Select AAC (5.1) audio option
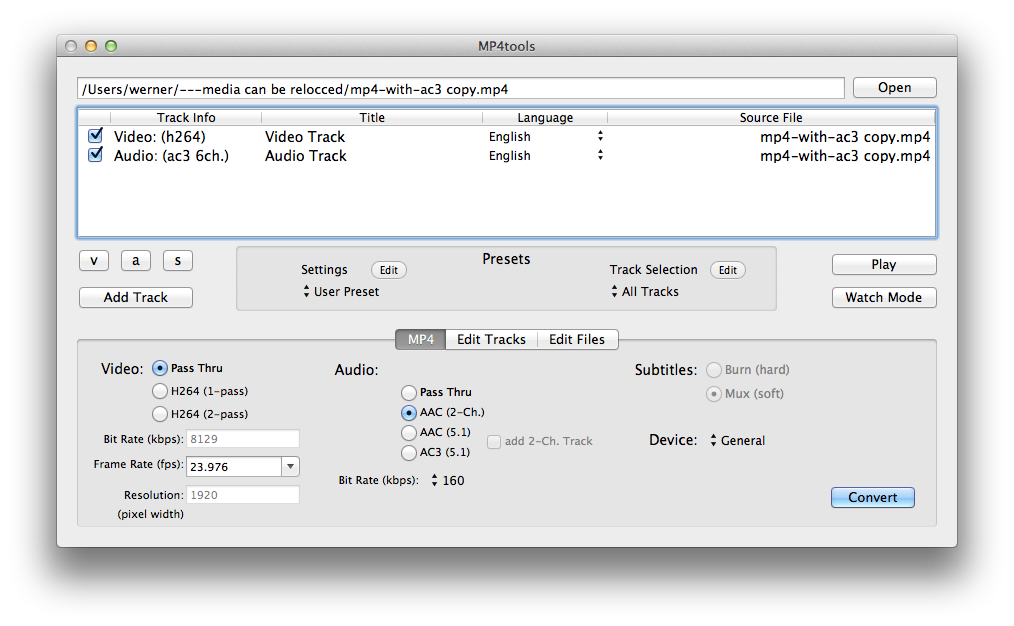The height and width of the screenshot is (626, 1014). coord(409,433)
